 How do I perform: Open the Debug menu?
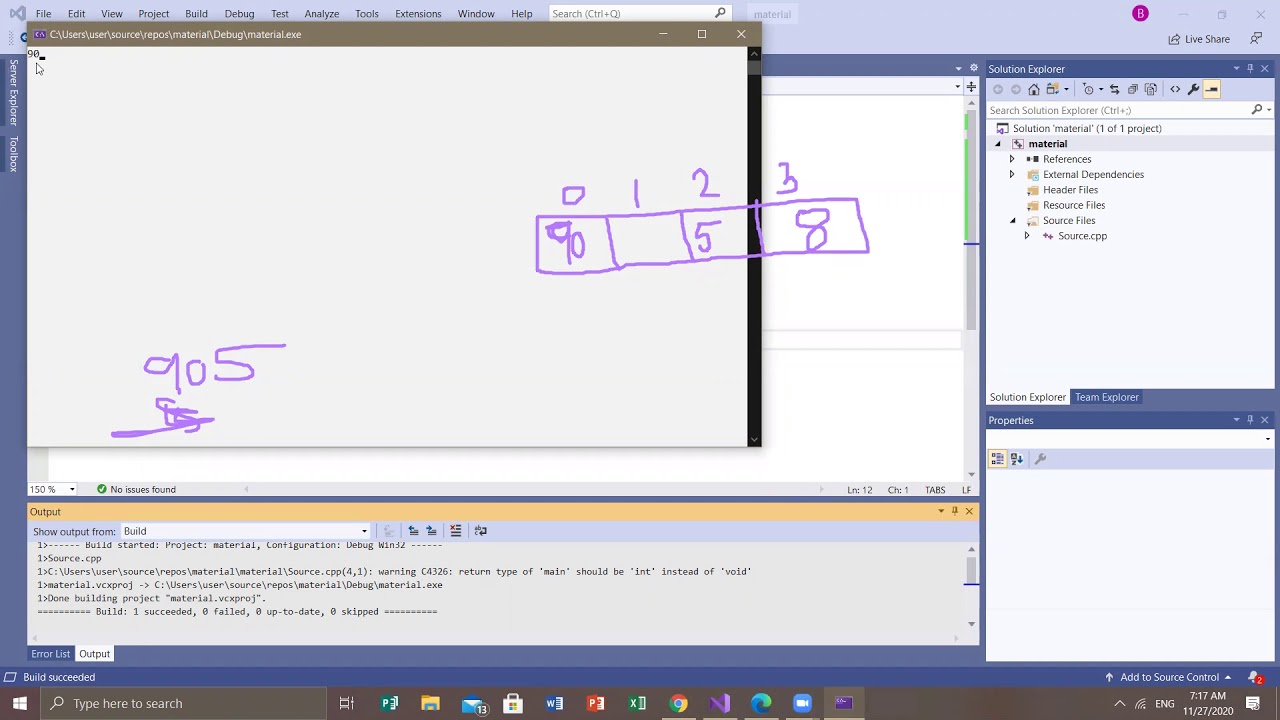pyautogui.click(x=239, y=13)
